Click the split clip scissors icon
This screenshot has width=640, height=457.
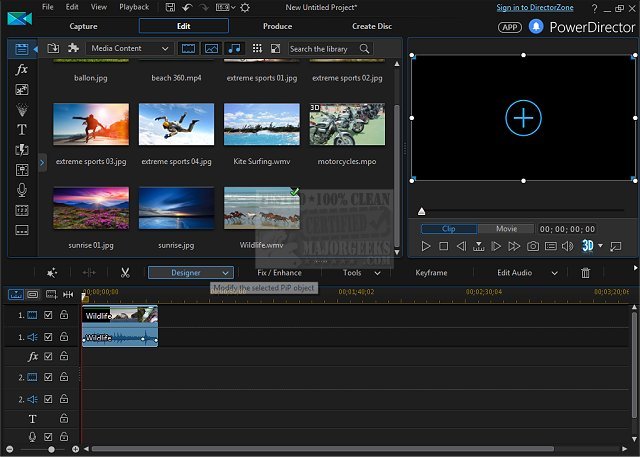point(125,272)
